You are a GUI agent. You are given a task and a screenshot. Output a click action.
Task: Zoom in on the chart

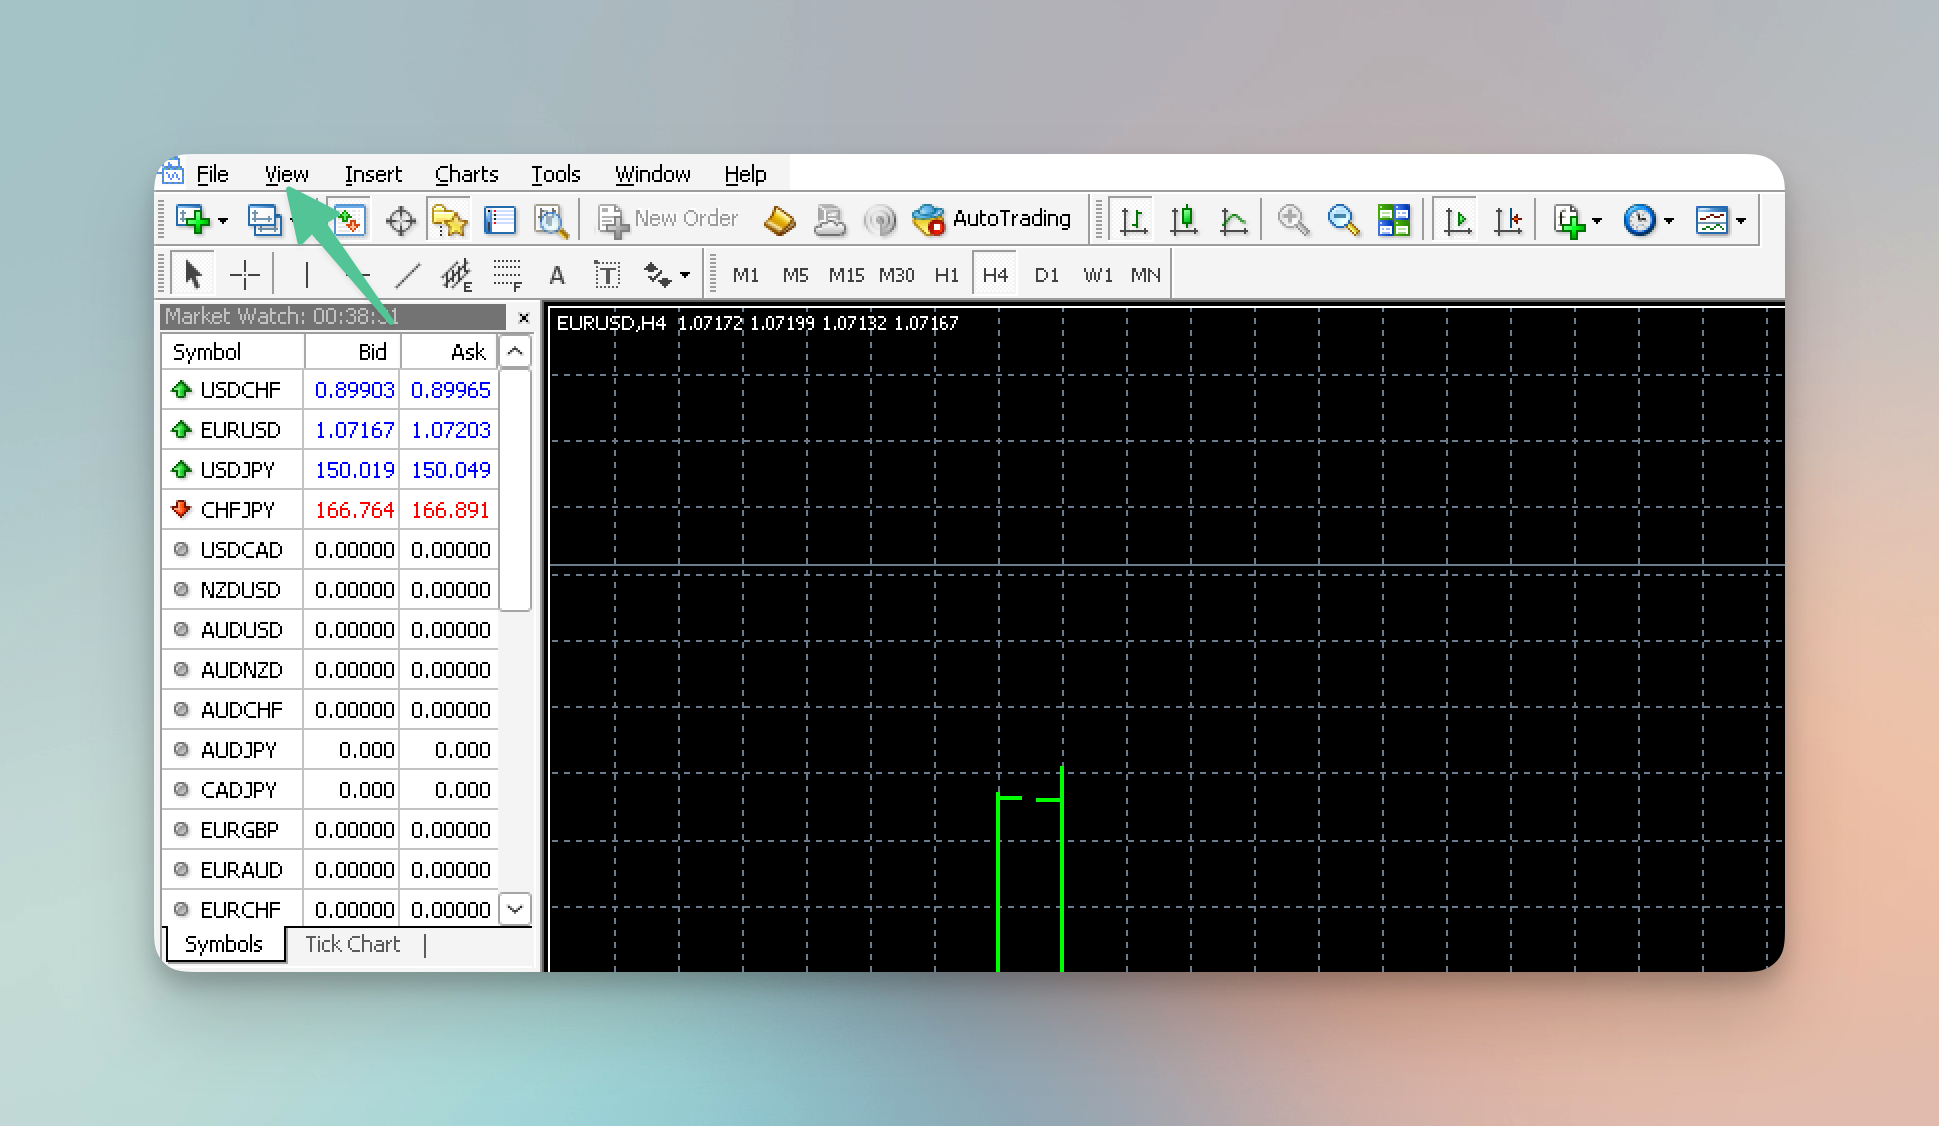point(1293,220)
